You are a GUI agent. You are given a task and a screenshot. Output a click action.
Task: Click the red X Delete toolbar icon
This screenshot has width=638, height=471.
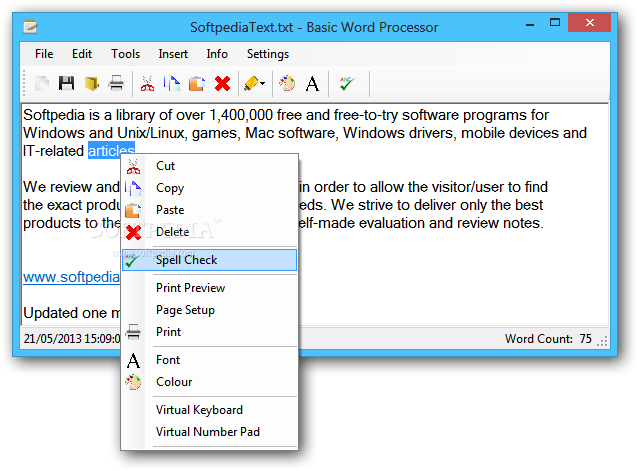[x=222, y=84]
